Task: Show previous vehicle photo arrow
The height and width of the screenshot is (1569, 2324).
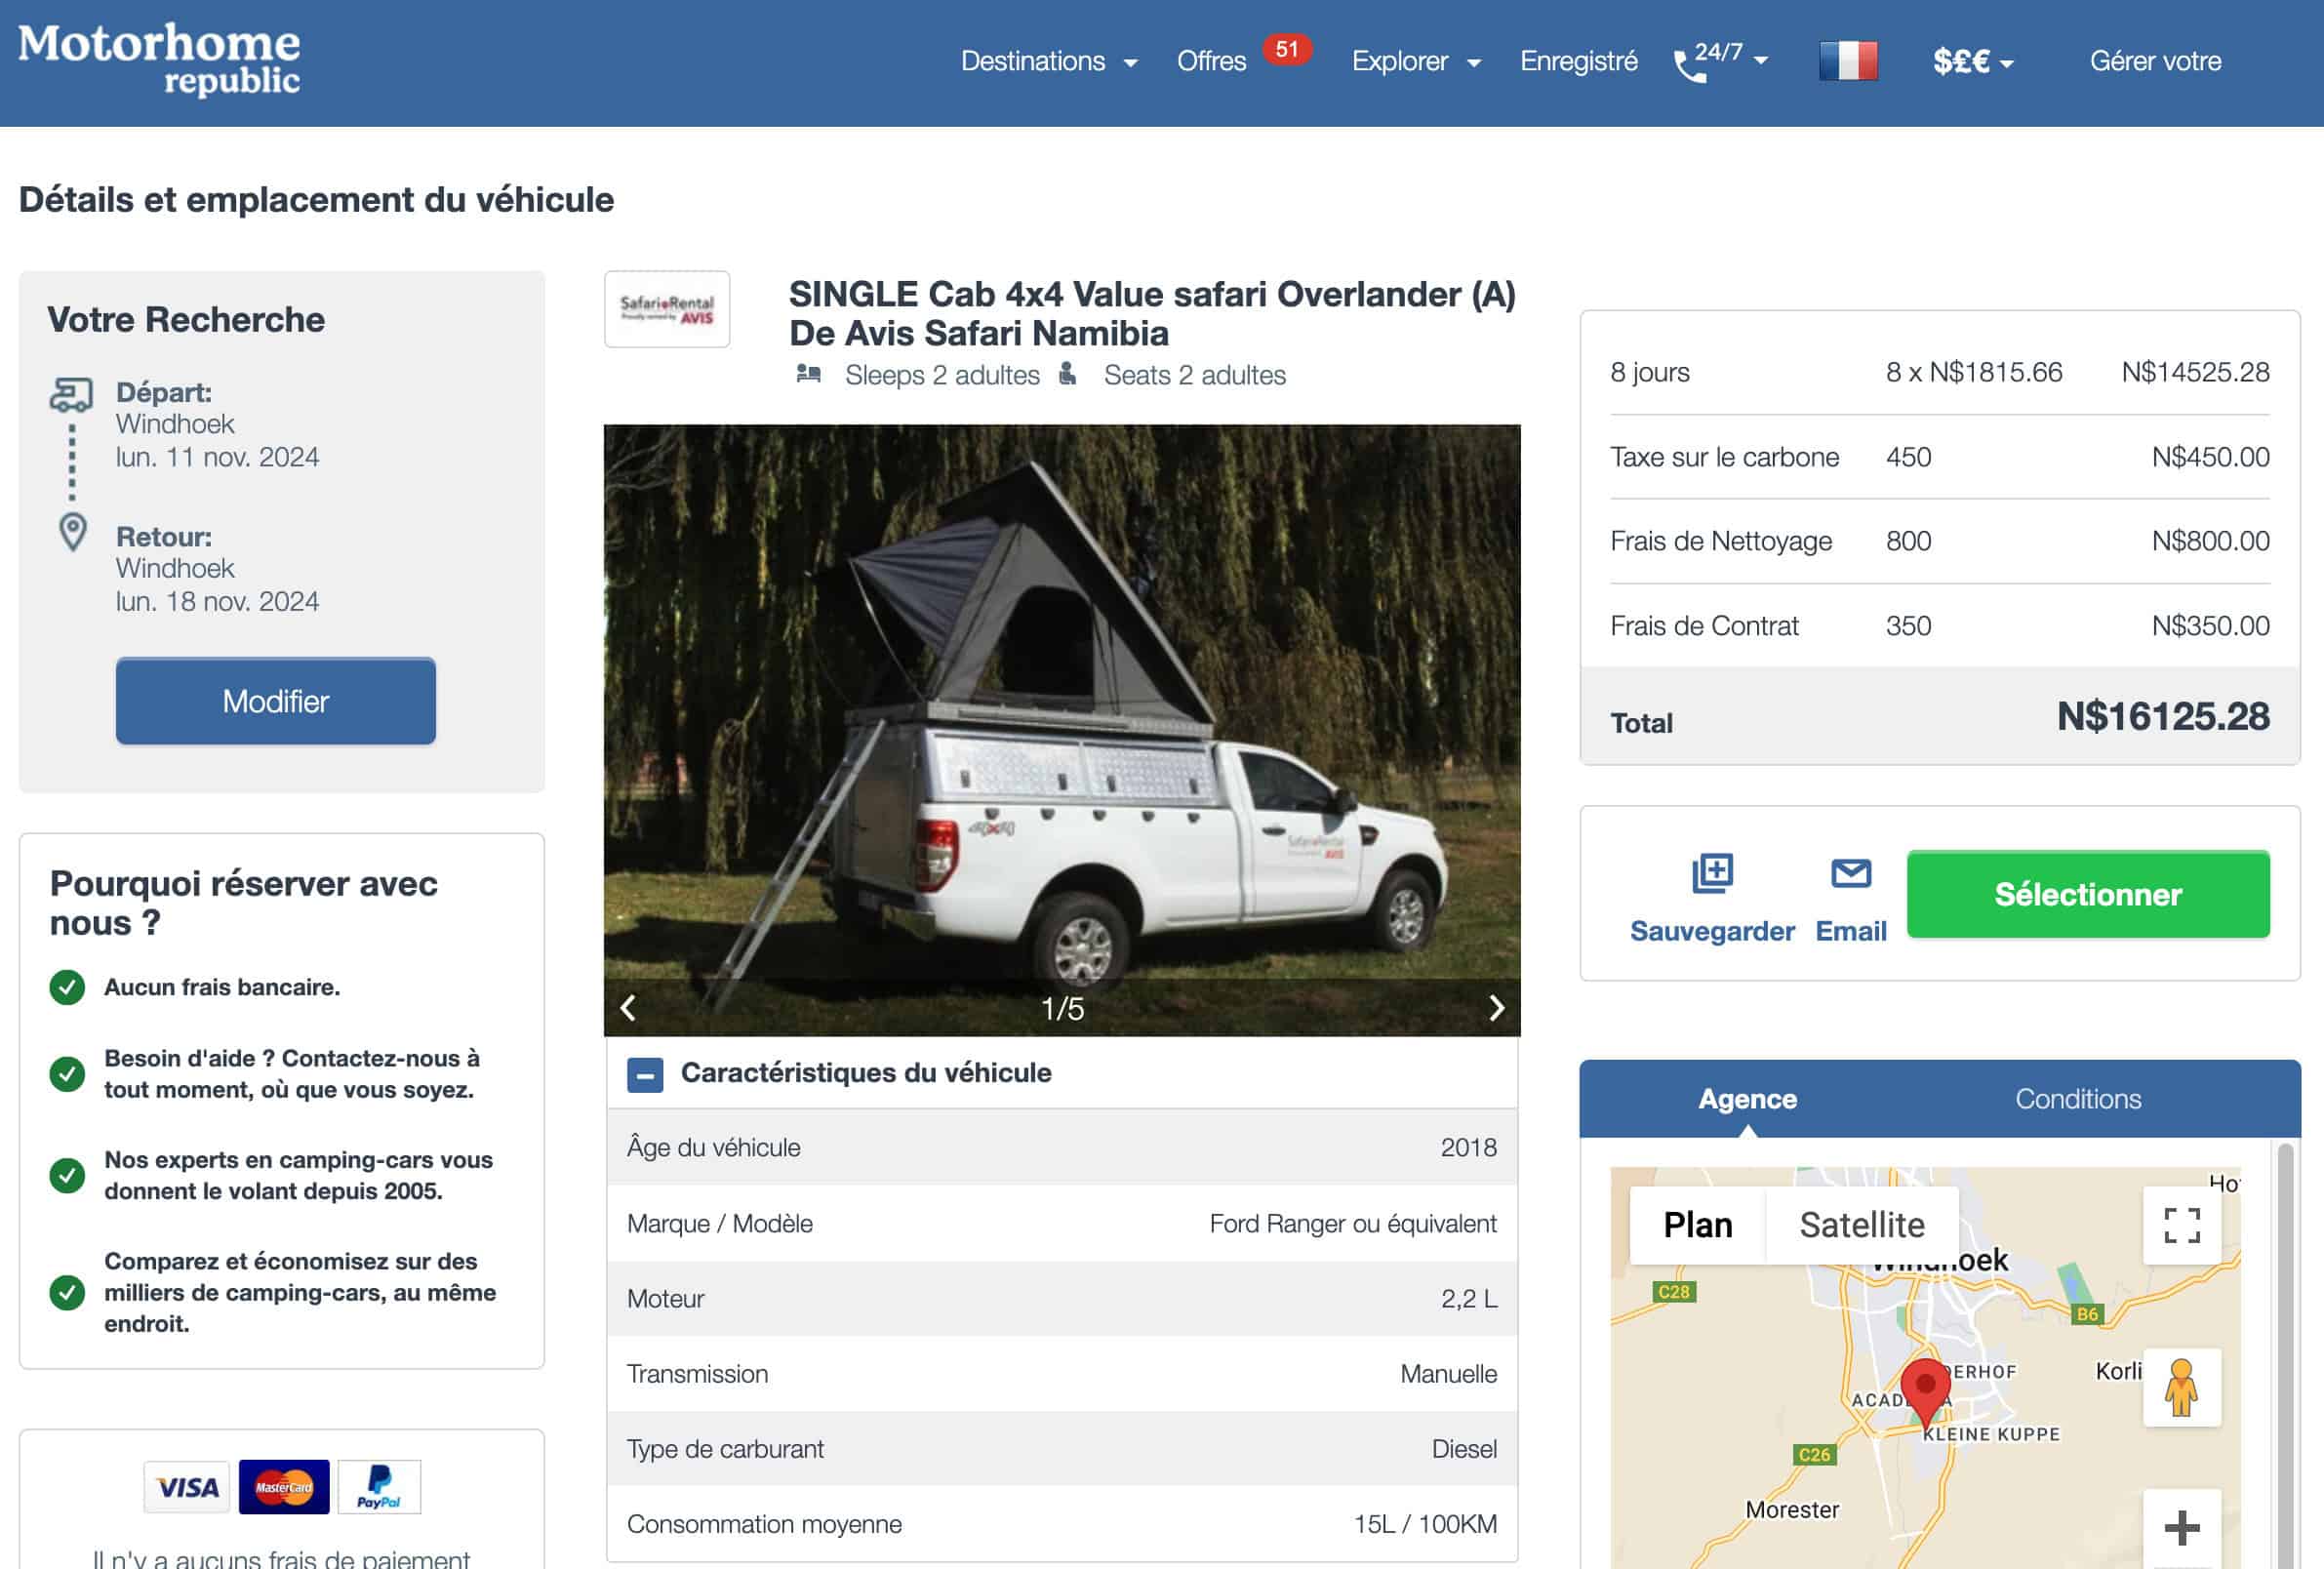Action: click(x=629, y=1008)
